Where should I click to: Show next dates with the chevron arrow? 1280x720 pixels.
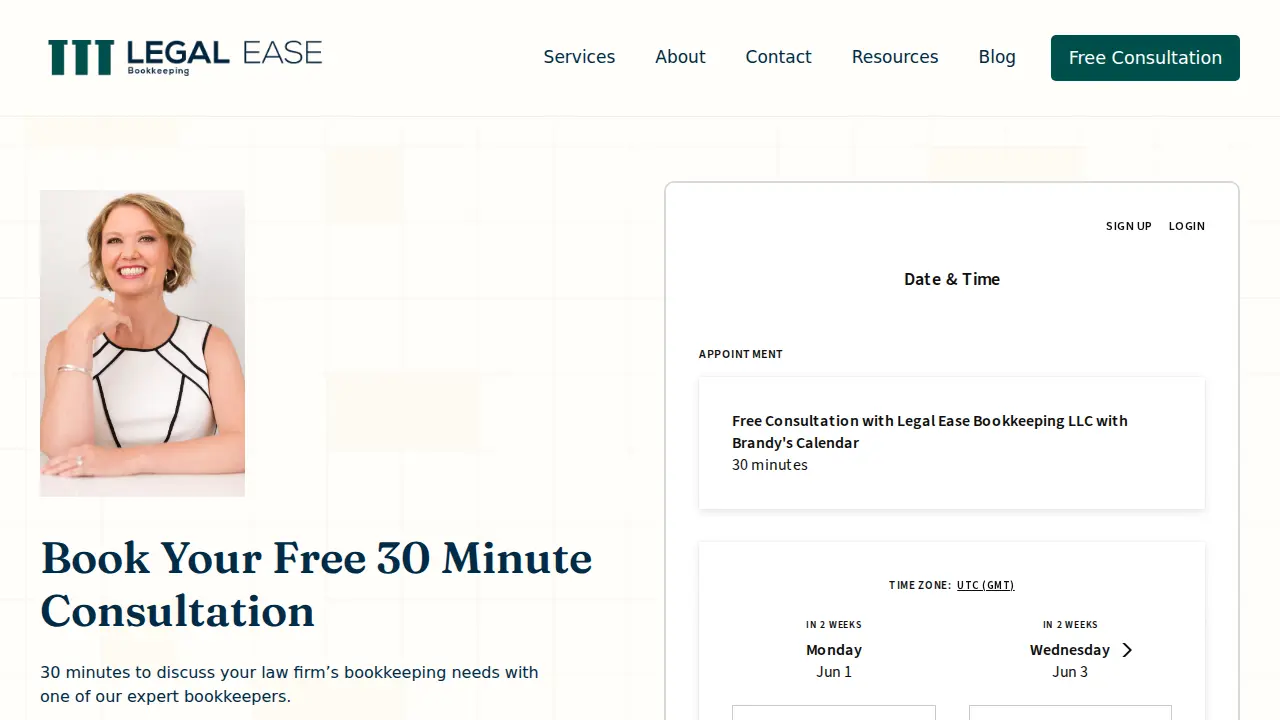[x=1127, y=650]
